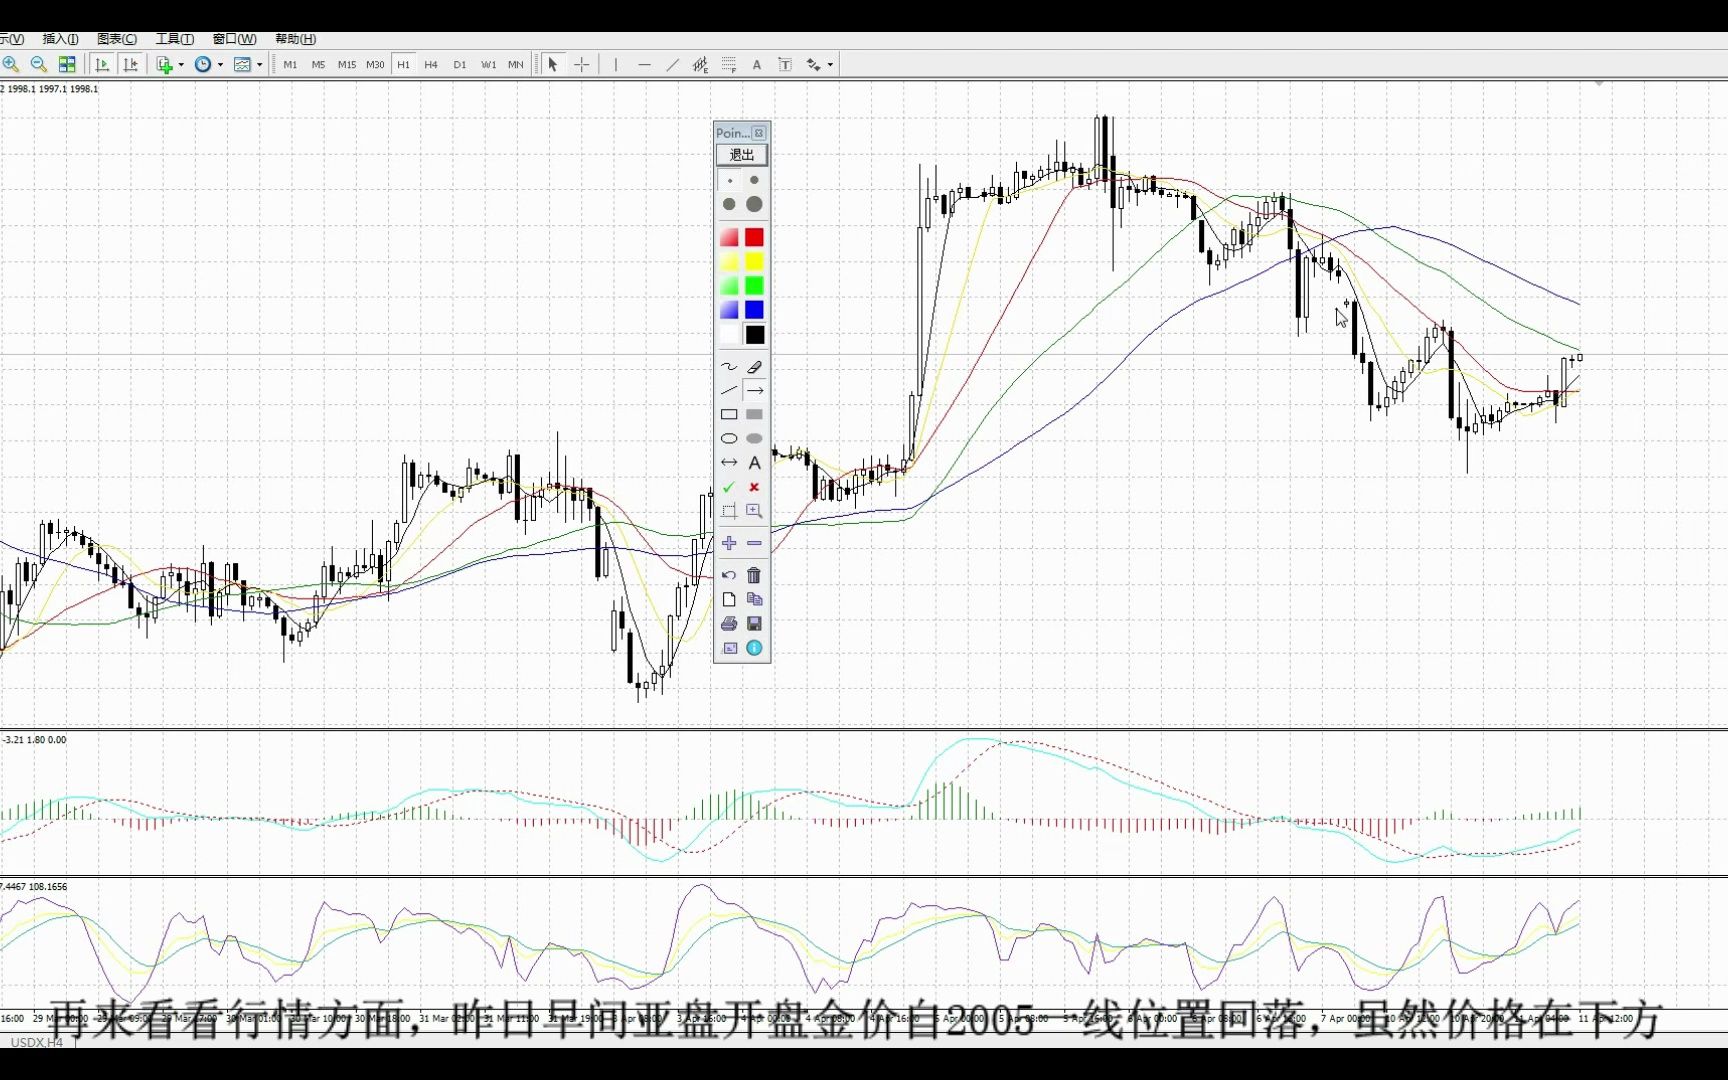Select the trendline drawing tool
Screen dimensions: 1728x1080
point(672,64)
